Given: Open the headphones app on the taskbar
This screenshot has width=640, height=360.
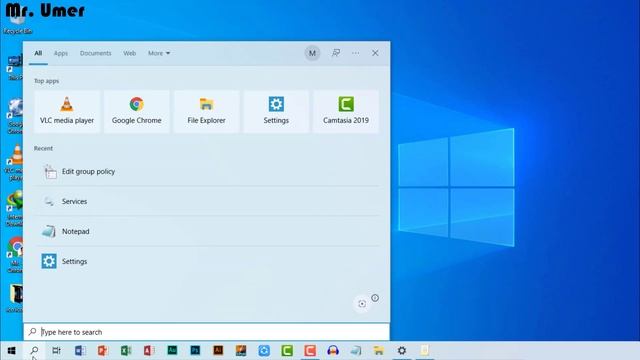Looking at the screenshot, I should coord(333,350).
